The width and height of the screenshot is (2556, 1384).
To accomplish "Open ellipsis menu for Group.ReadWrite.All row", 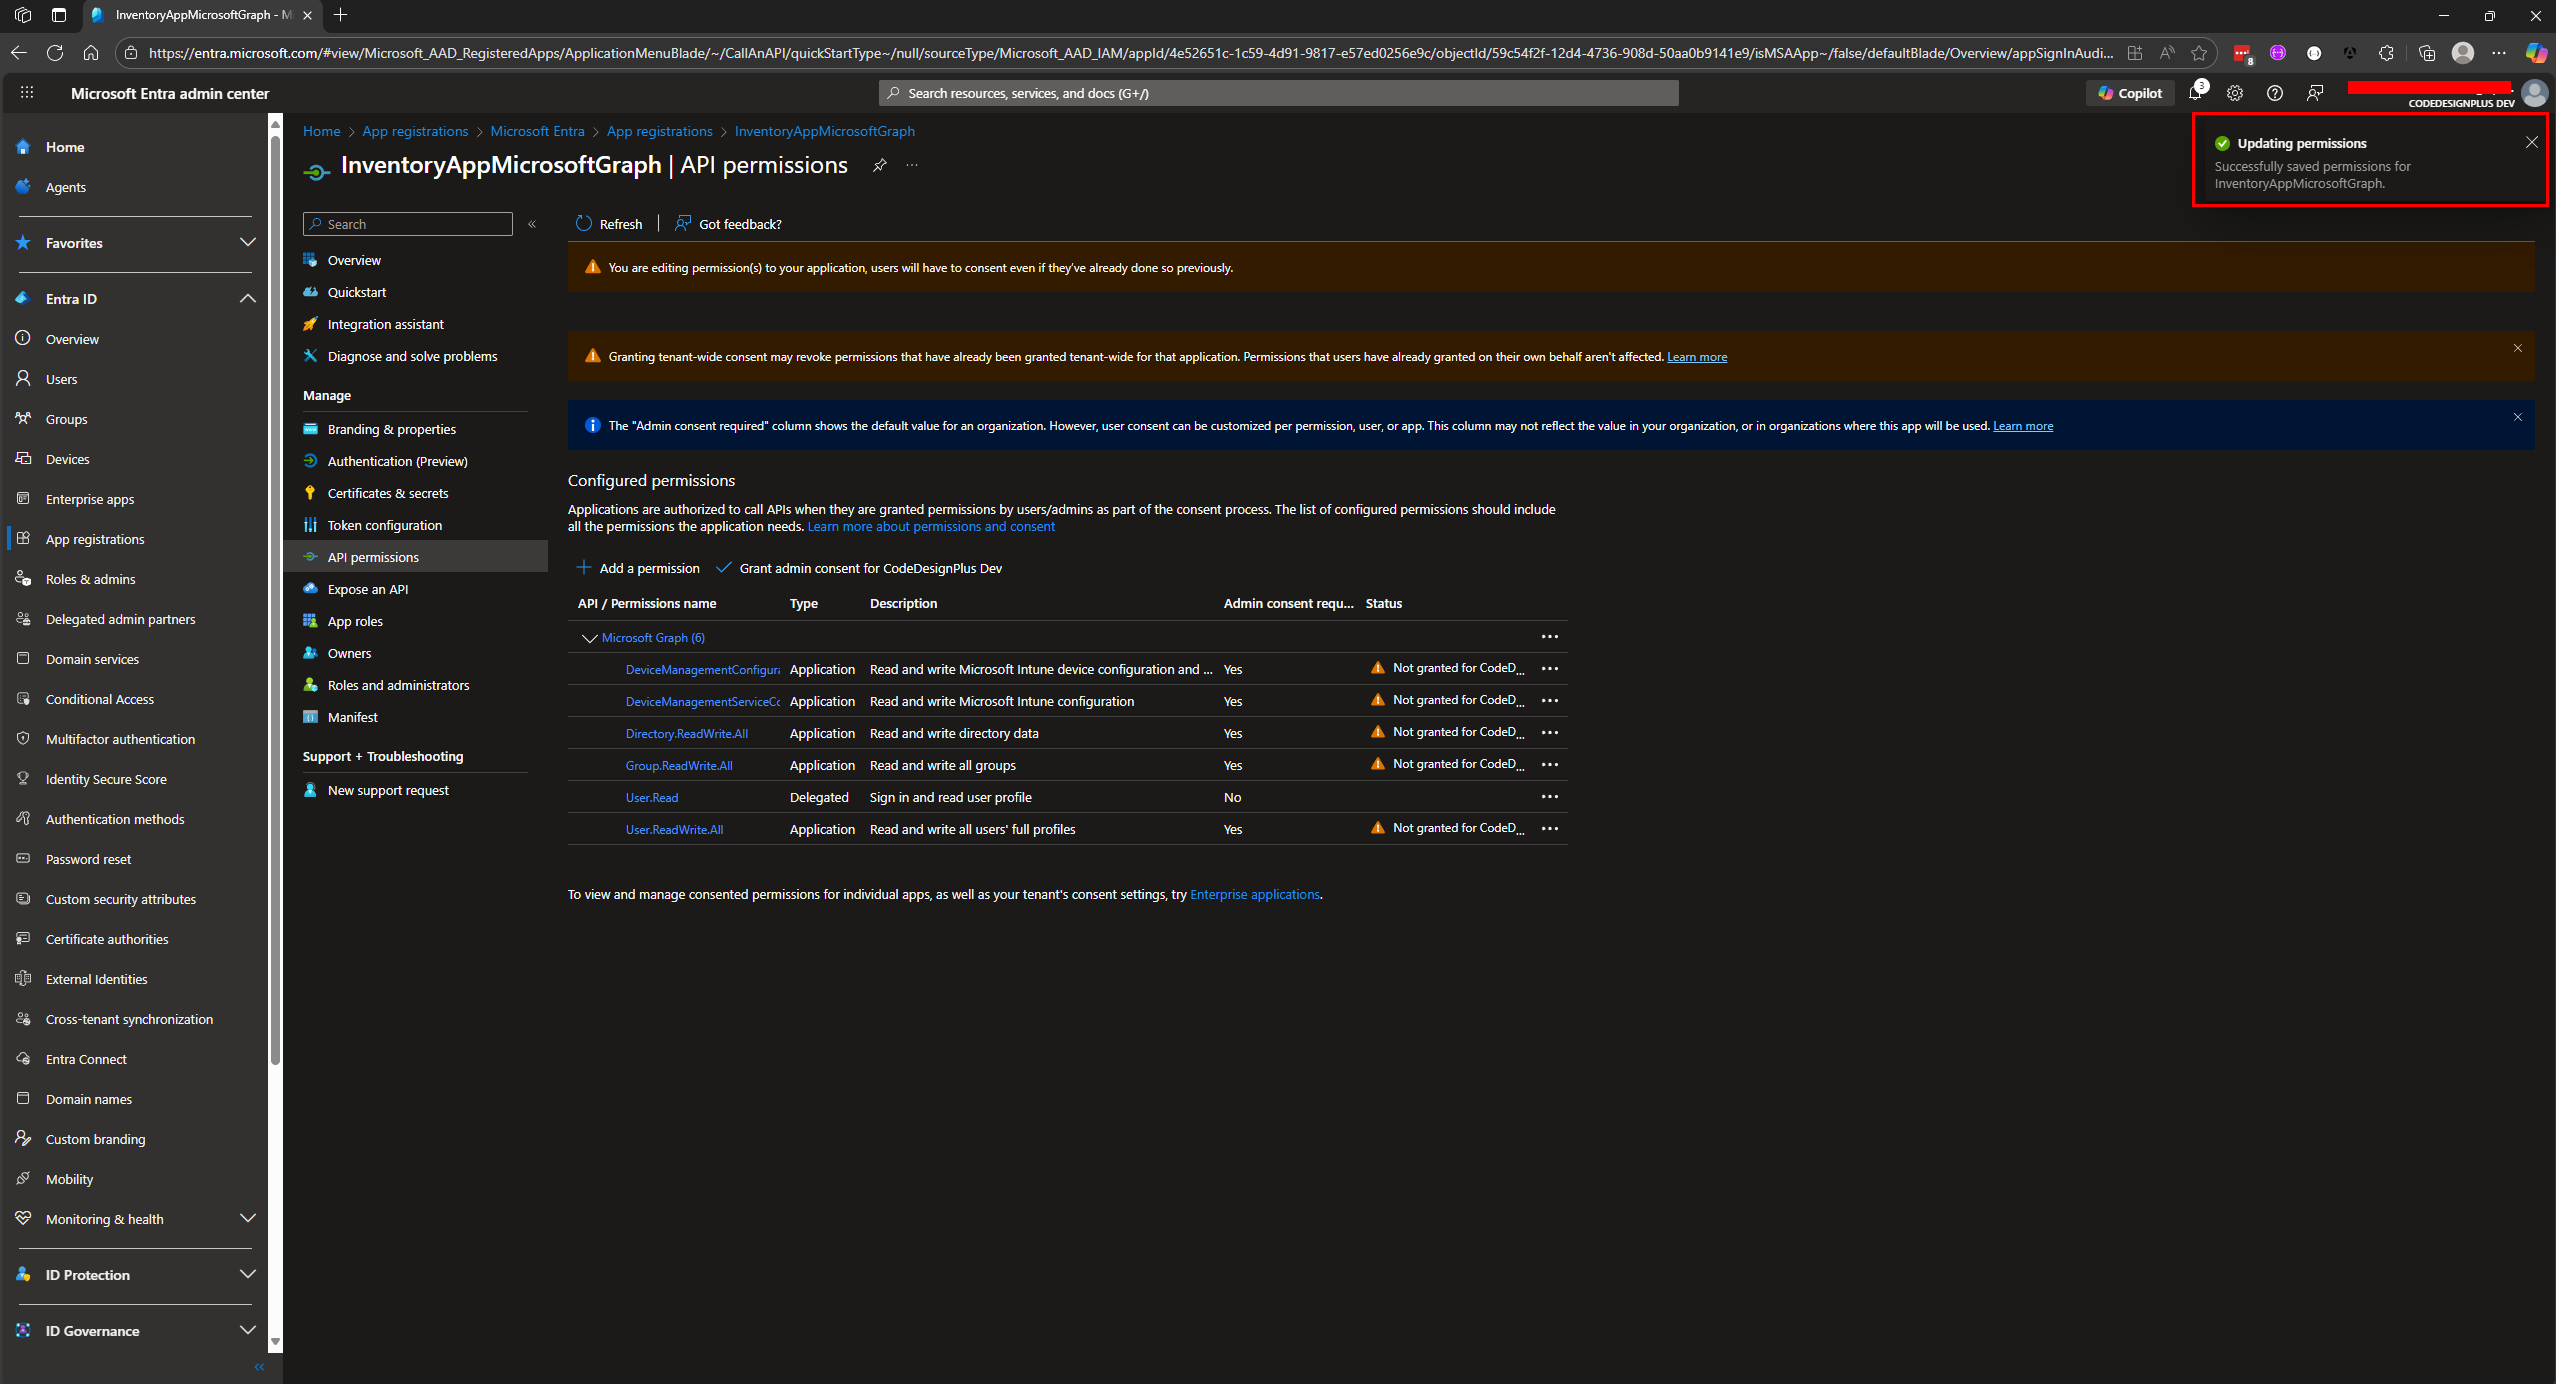I will (1550, 765).
